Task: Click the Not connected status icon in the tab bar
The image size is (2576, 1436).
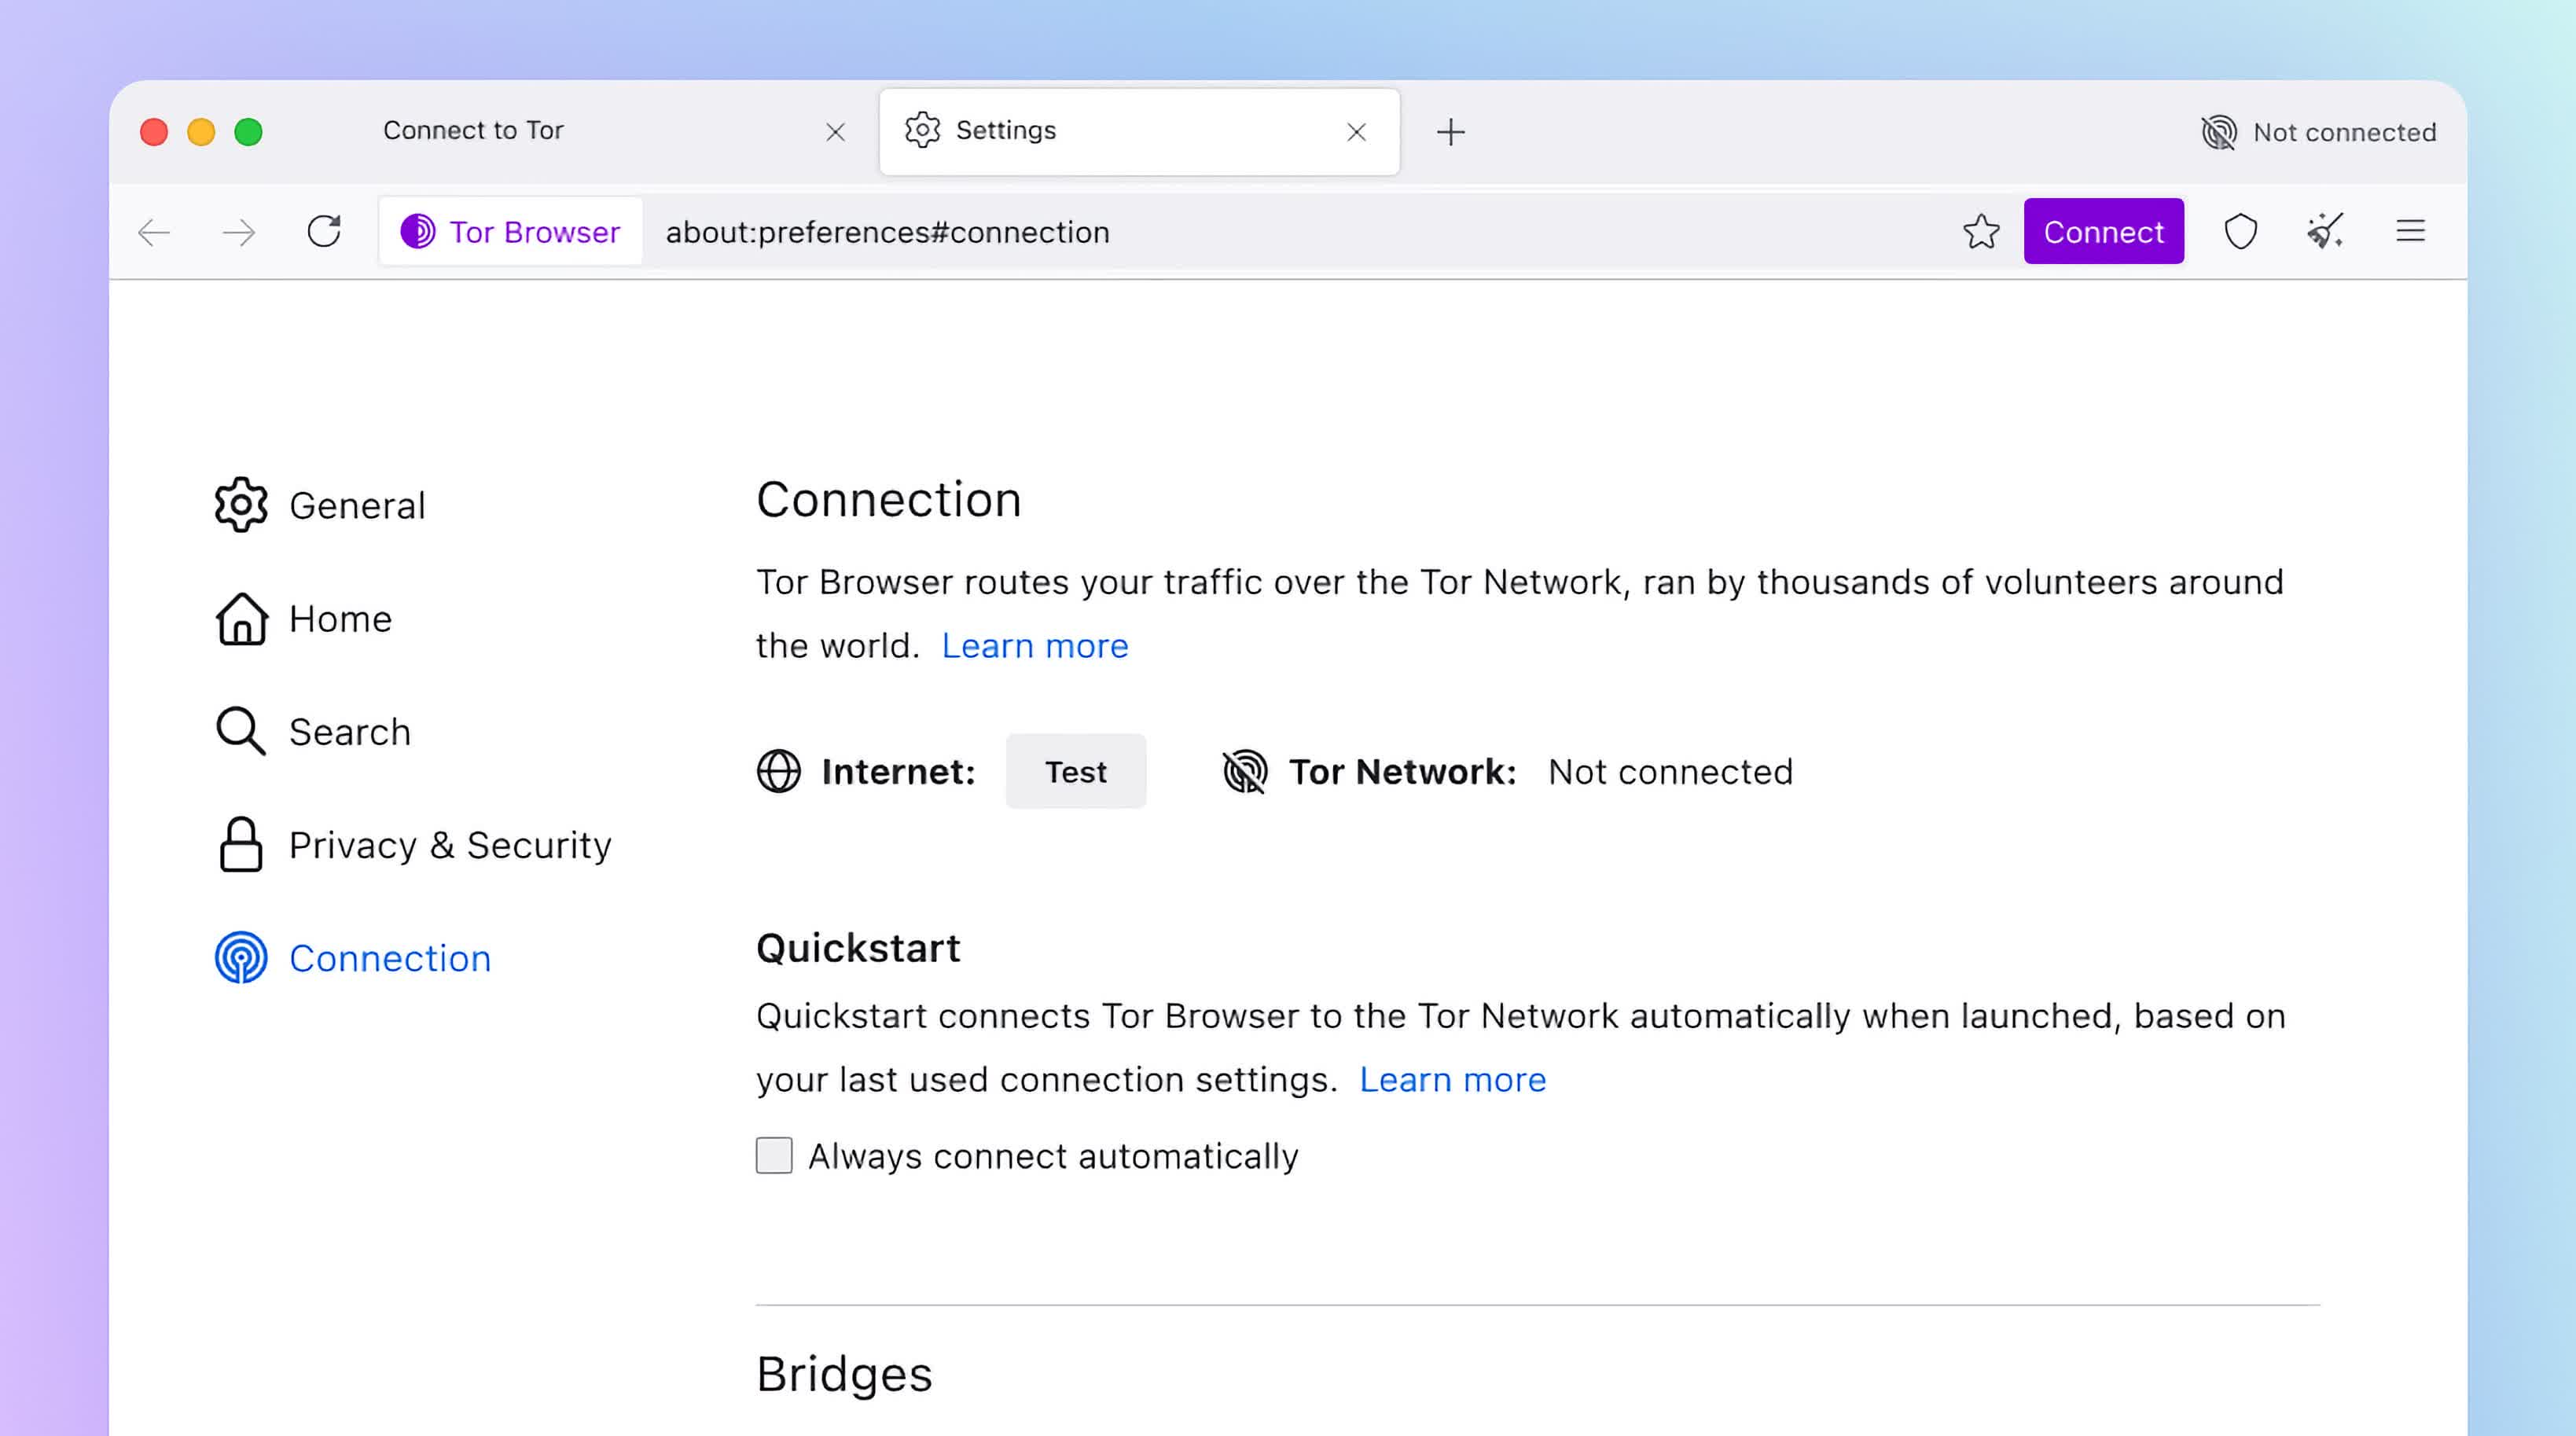Action: pyautogui.click(x=2219, y=132)
